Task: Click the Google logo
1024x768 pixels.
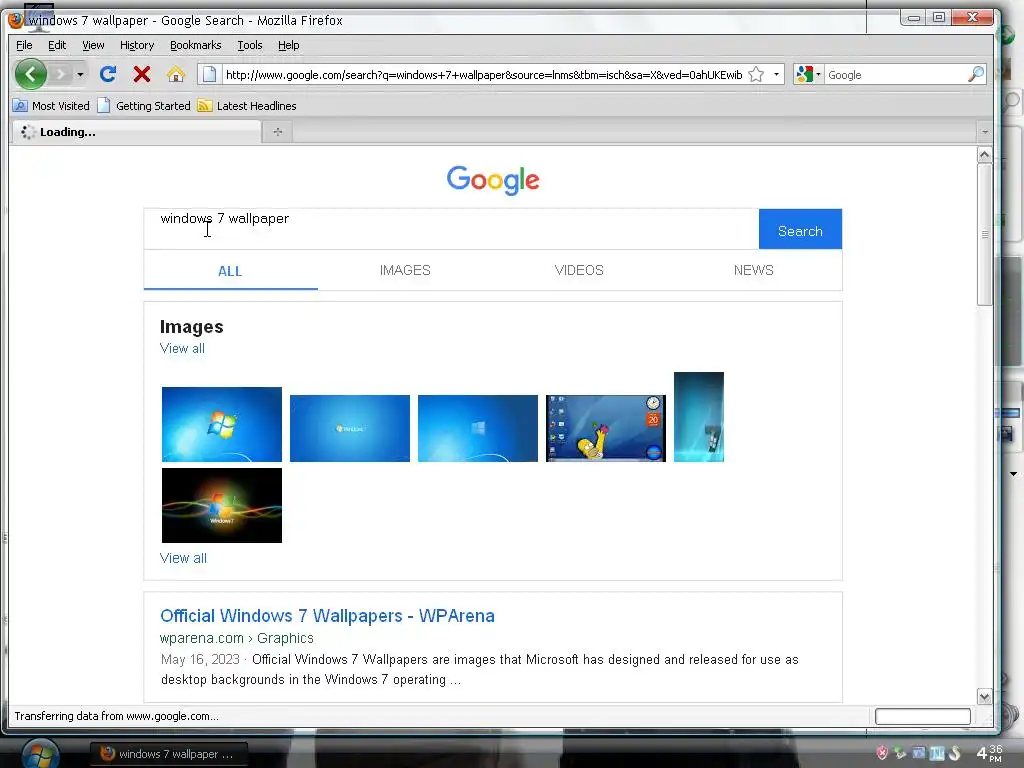Action: (493, 180)
